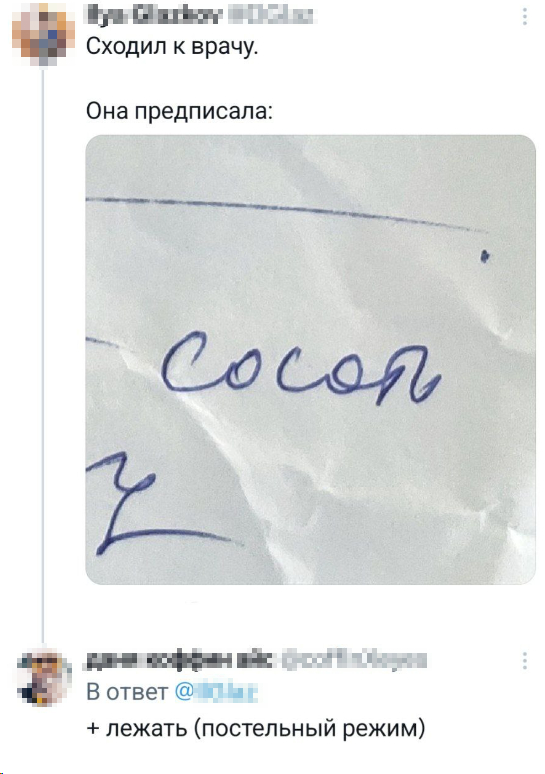Click the line 'Она предписала:'
This screenshot has width=545, height=774.
click(x=179, y=112)
